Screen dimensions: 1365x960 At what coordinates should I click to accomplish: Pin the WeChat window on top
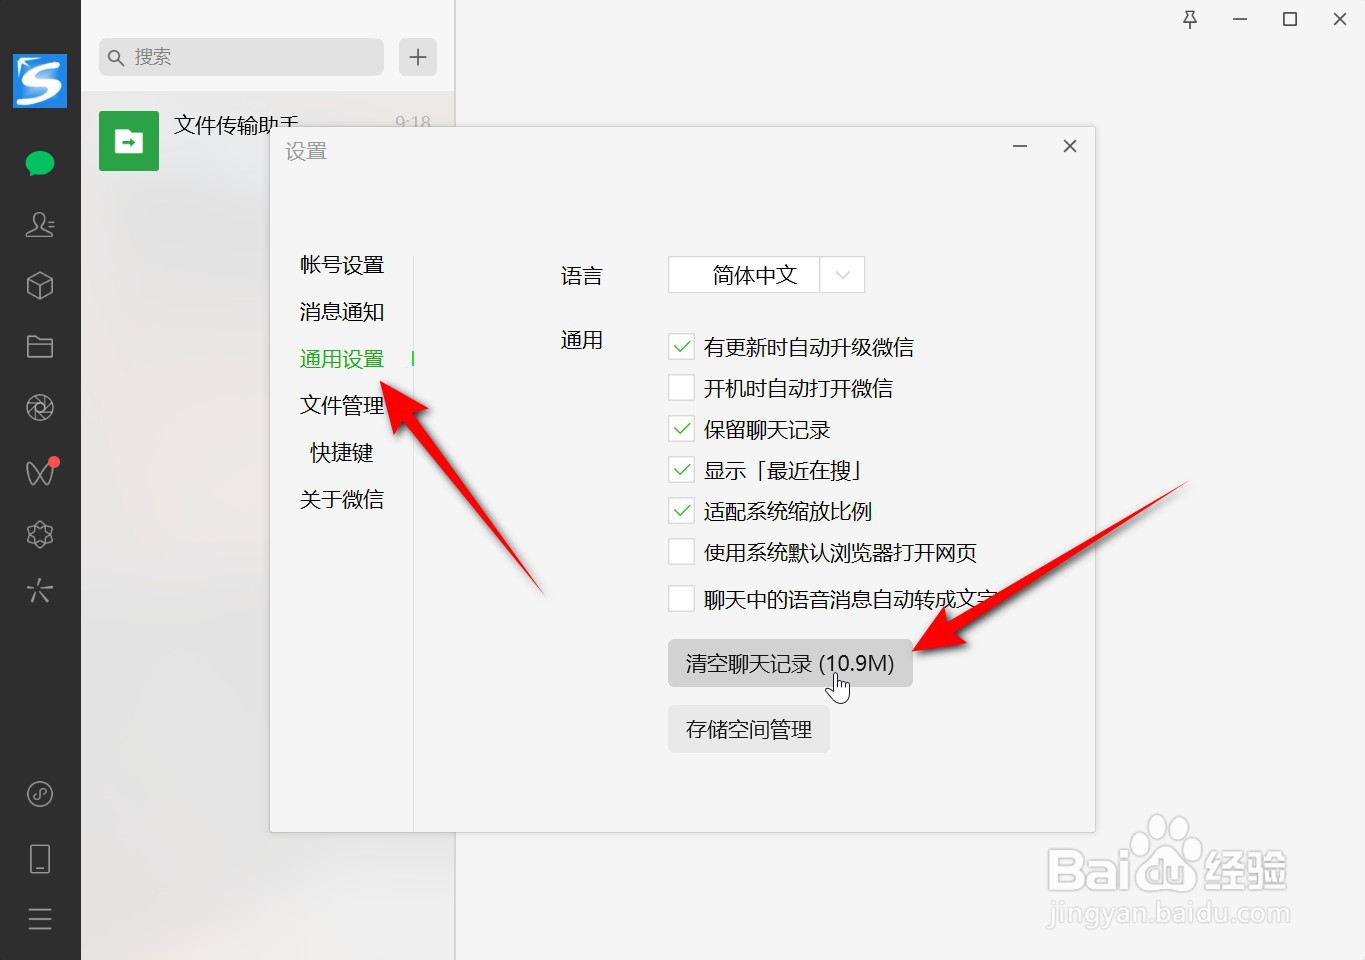(1190, 19)
